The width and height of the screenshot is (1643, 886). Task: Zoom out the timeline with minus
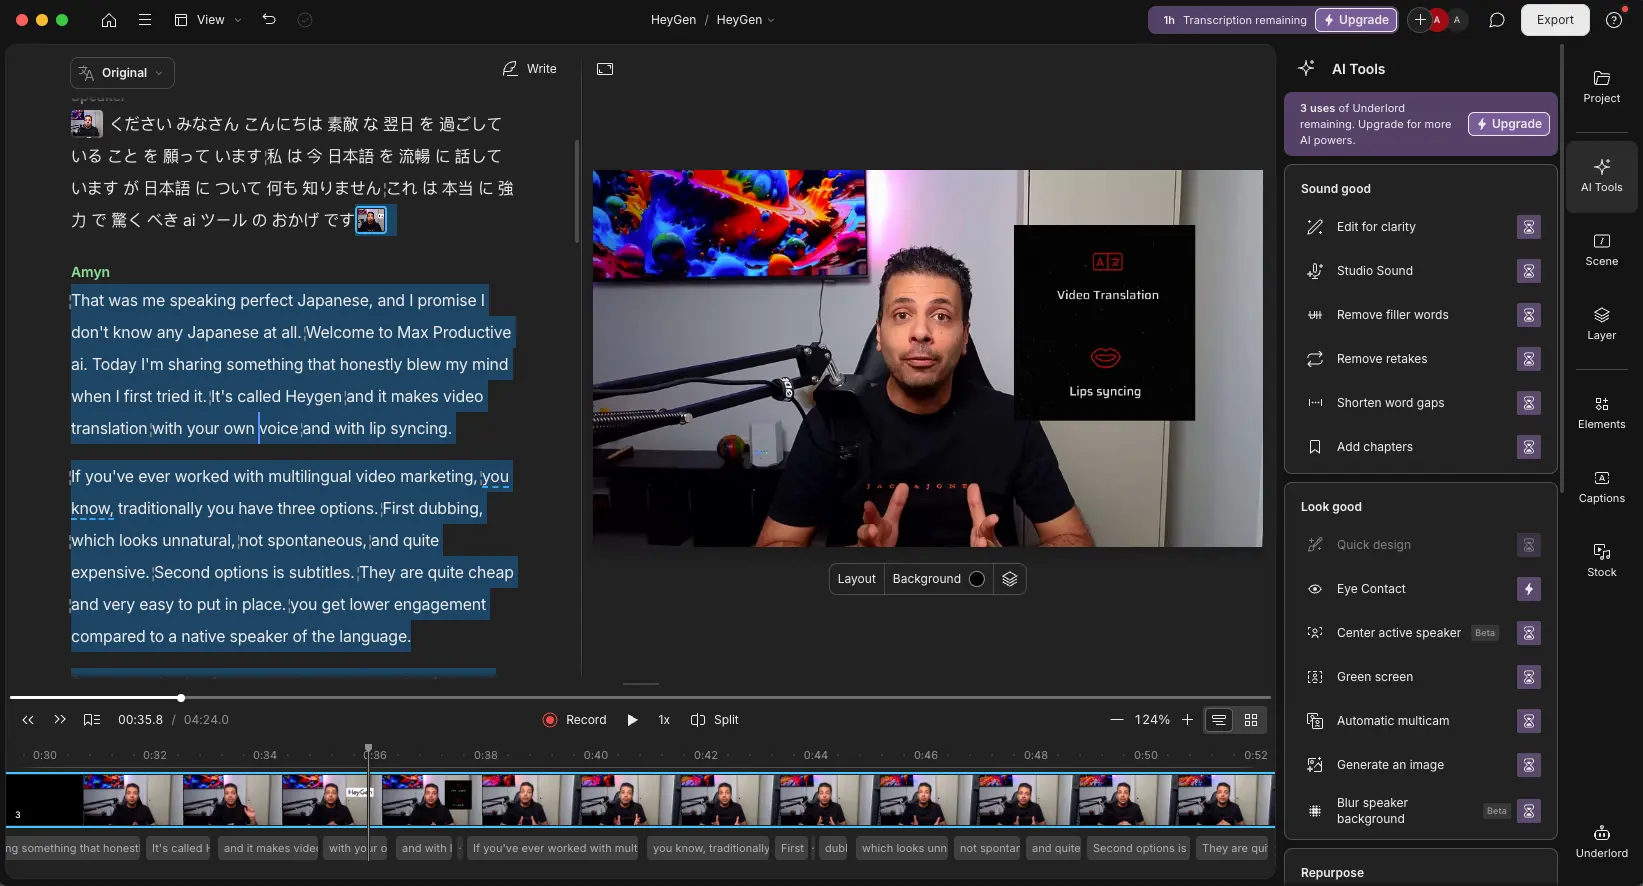pyautogui.click(x=1116, y=720)
